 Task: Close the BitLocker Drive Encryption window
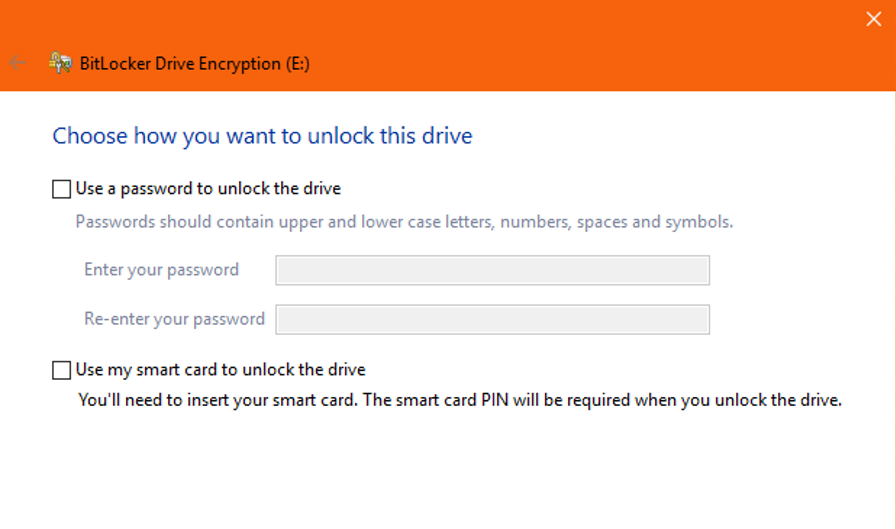pos(873,19)
